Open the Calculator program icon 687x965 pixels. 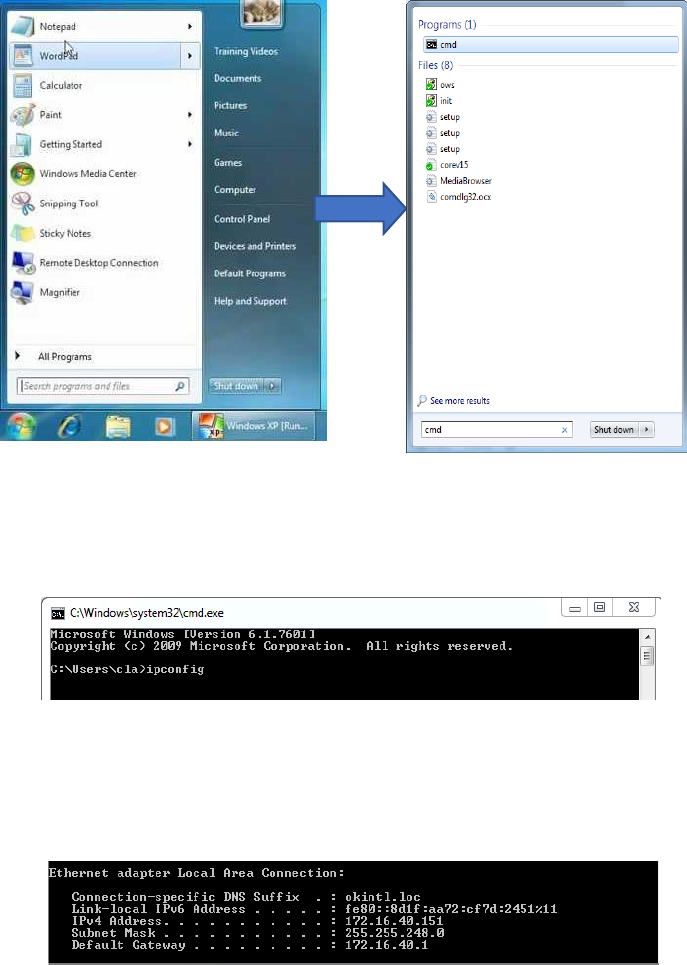pos(23,86)
